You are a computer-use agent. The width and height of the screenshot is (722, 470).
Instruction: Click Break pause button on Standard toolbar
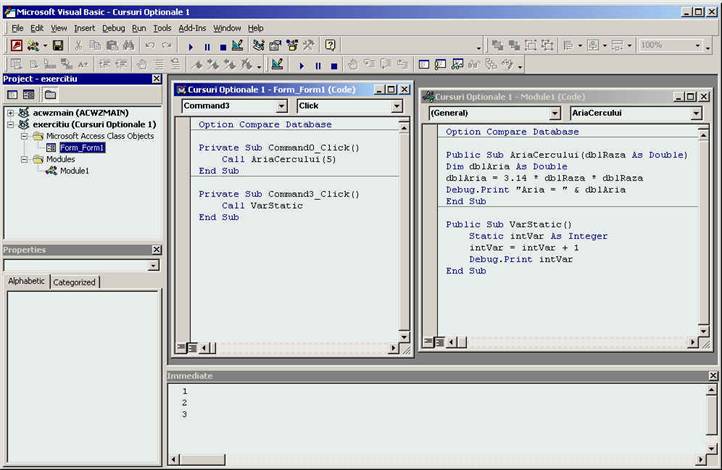(207, 46)
